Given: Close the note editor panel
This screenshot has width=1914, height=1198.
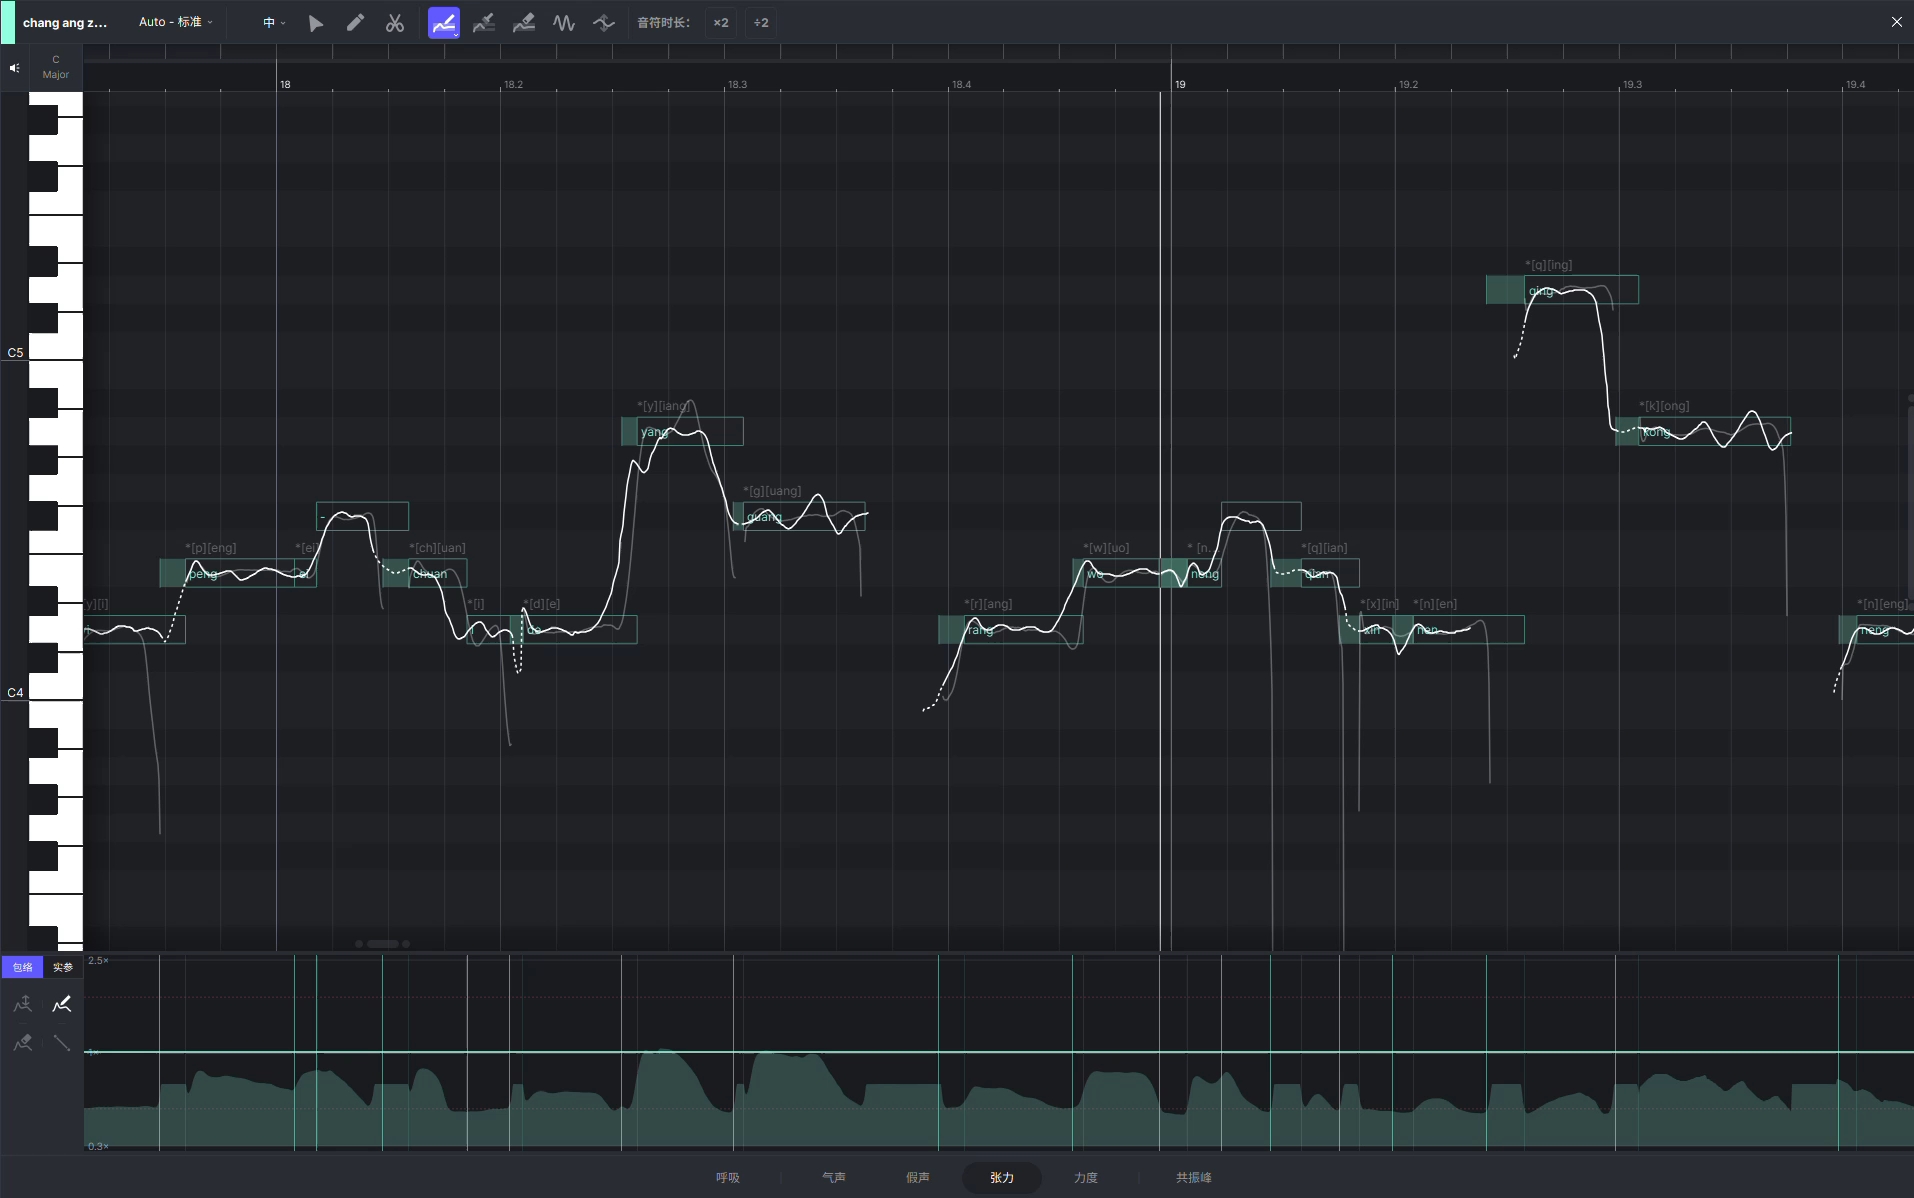Looking at the screenshot, I should point(1896,22).
